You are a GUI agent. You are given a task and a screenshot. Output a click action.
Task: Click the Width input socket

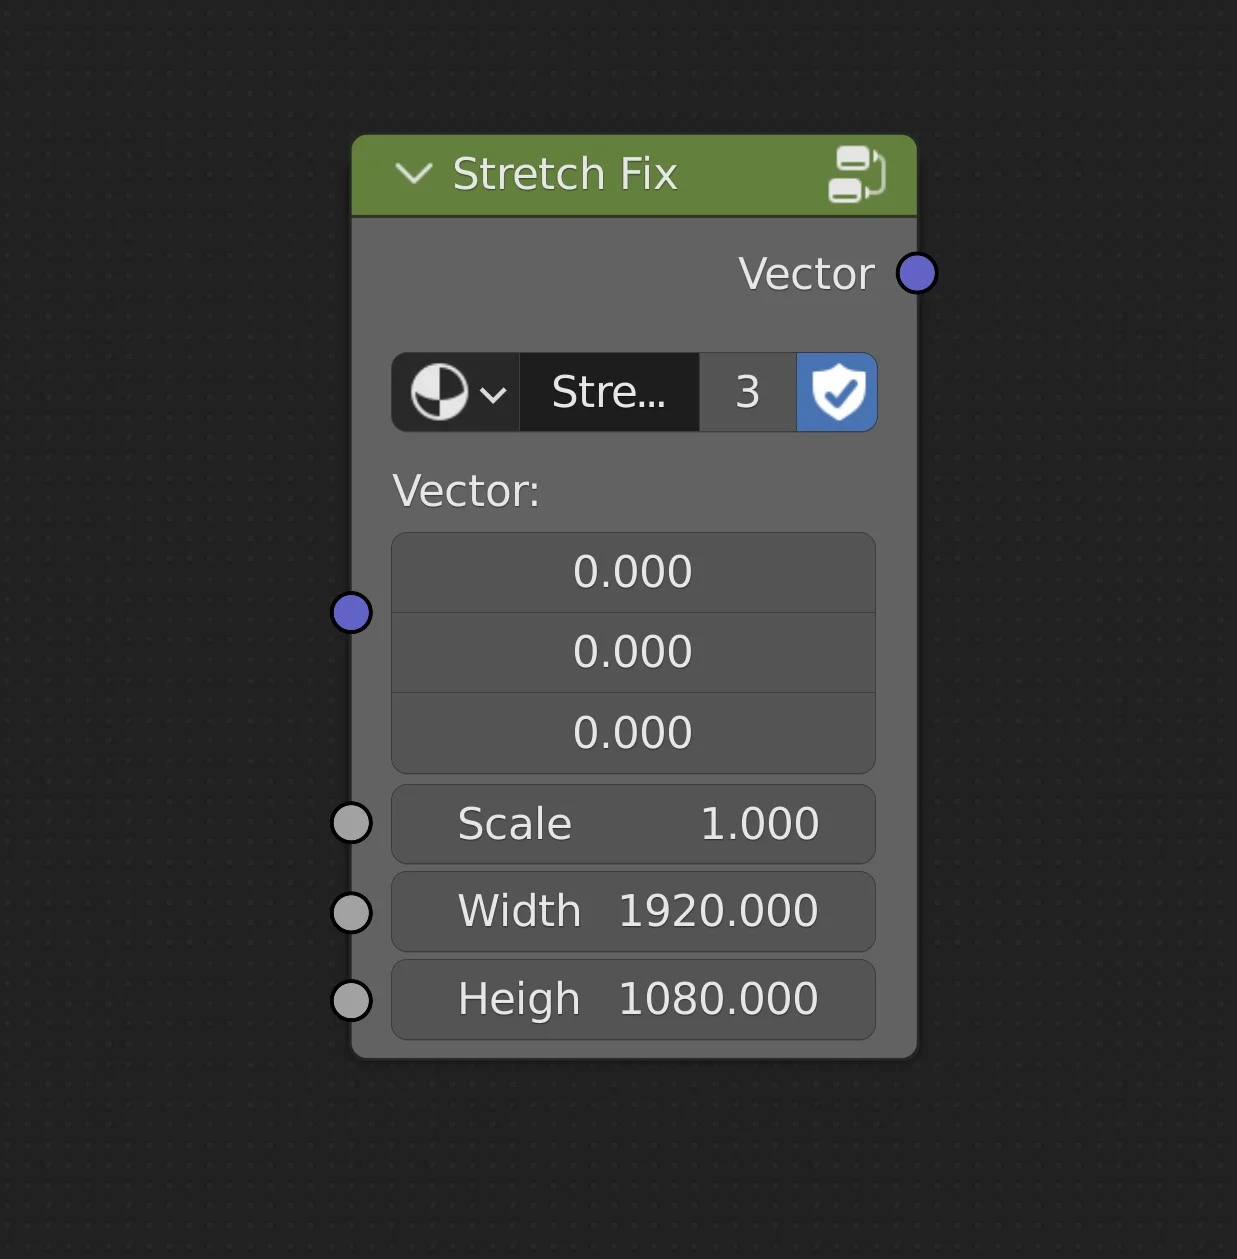coord(351,912)
